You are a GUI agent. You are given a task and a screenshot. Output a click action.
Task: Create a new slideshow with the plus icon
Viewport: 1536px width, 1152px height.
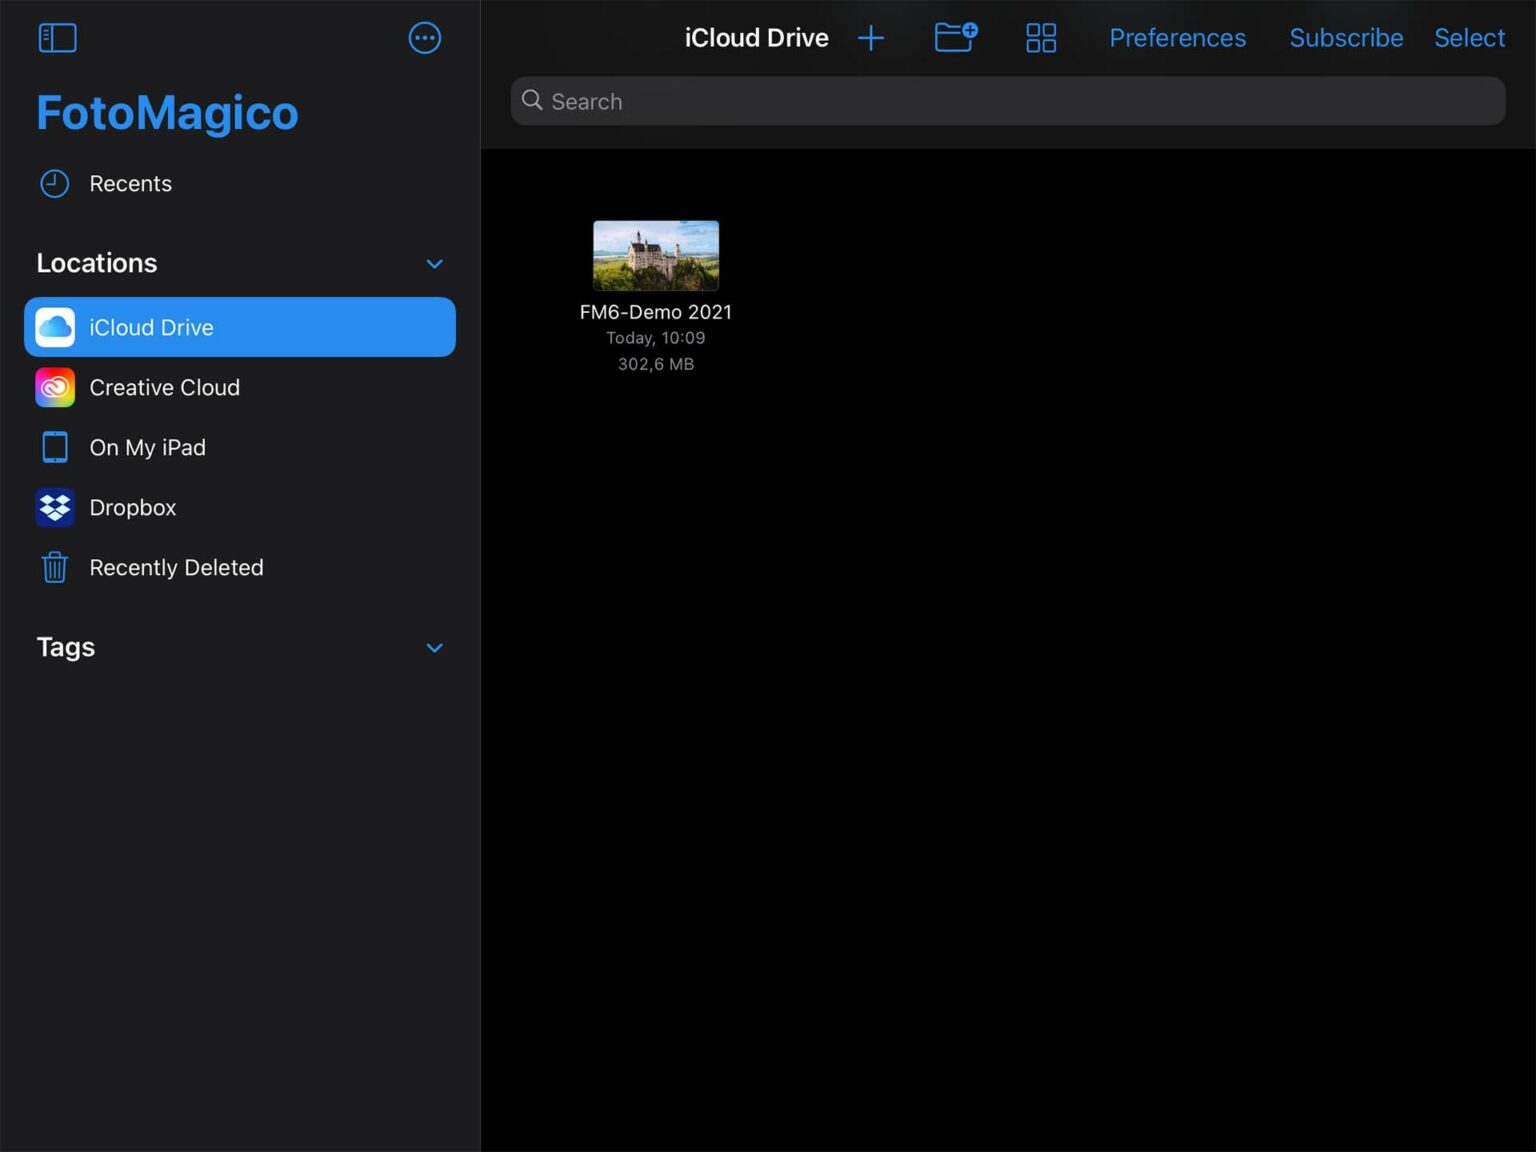tap(870, 37)
